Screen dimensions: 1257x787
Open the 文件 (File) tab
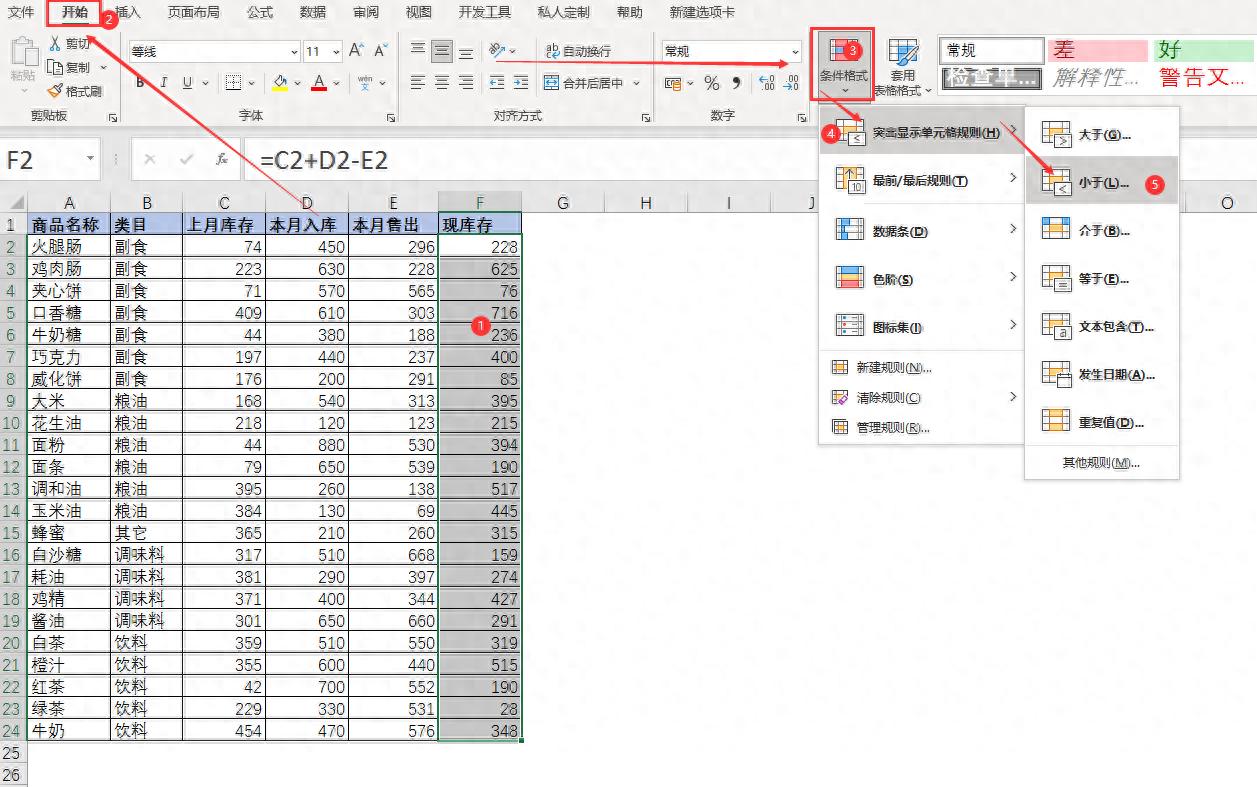(21, 12)
